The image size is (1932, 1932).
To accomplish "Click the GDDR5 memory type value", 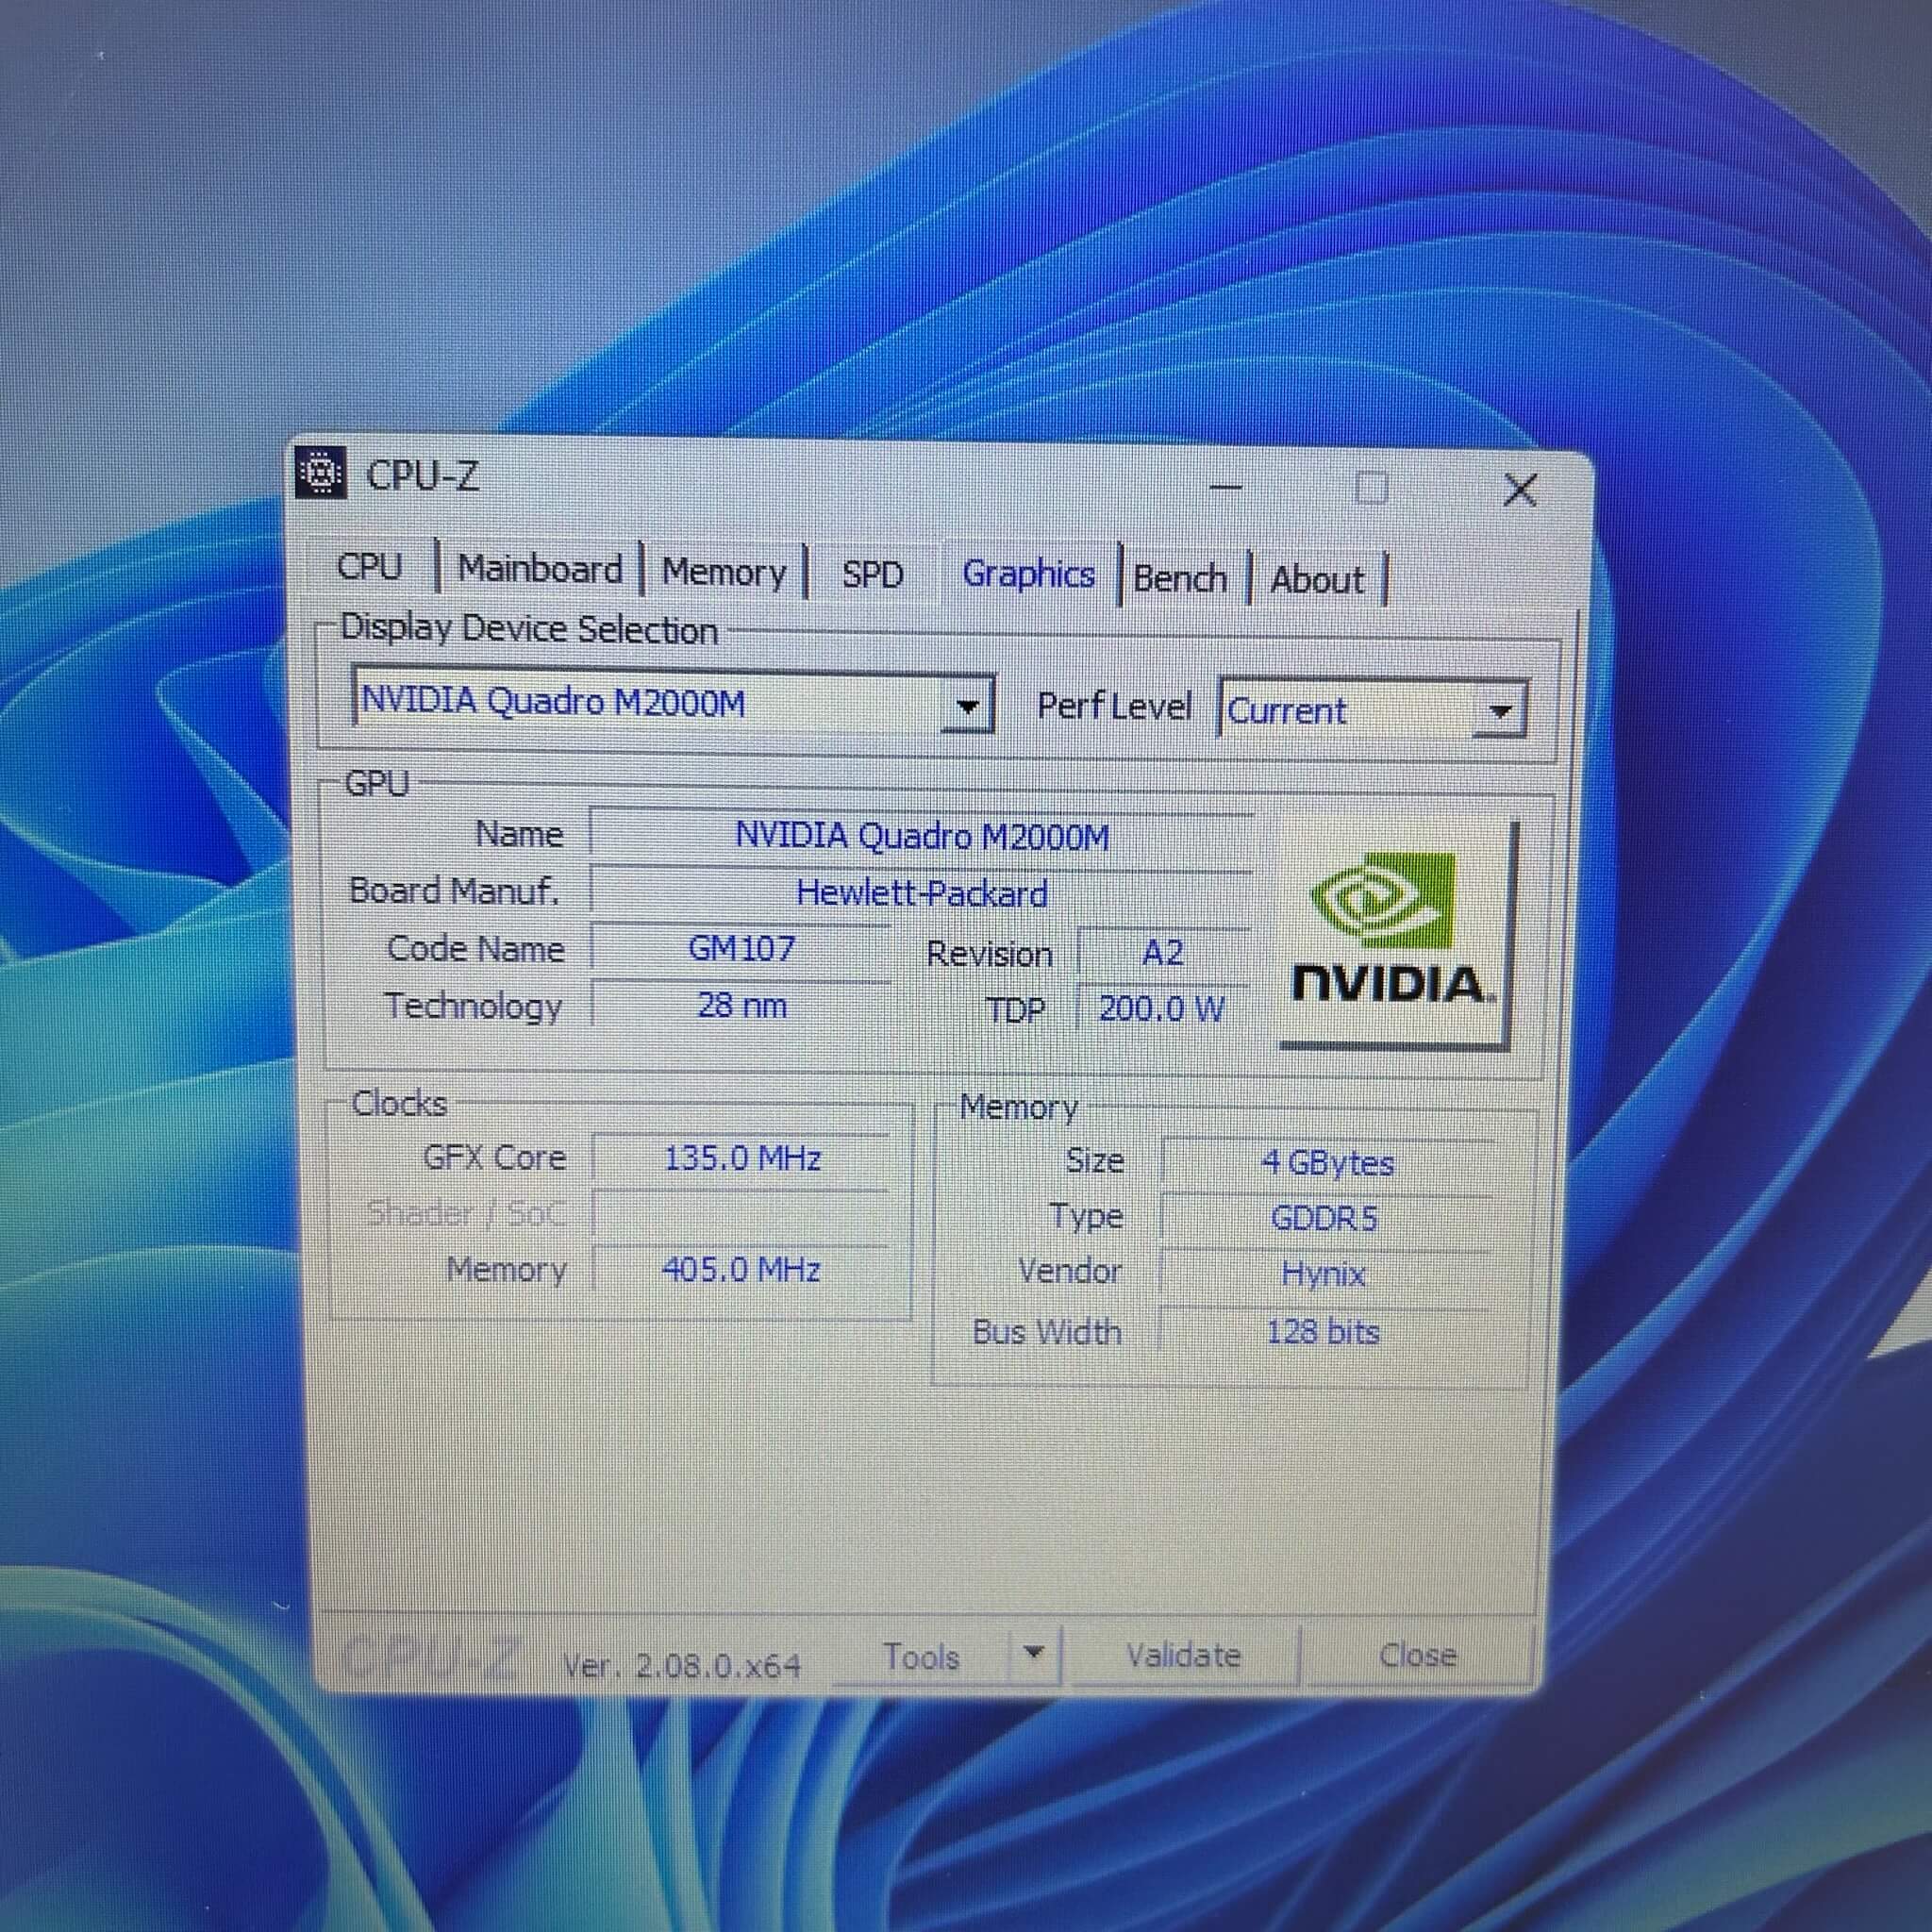I will [x=1324, y=1218].
